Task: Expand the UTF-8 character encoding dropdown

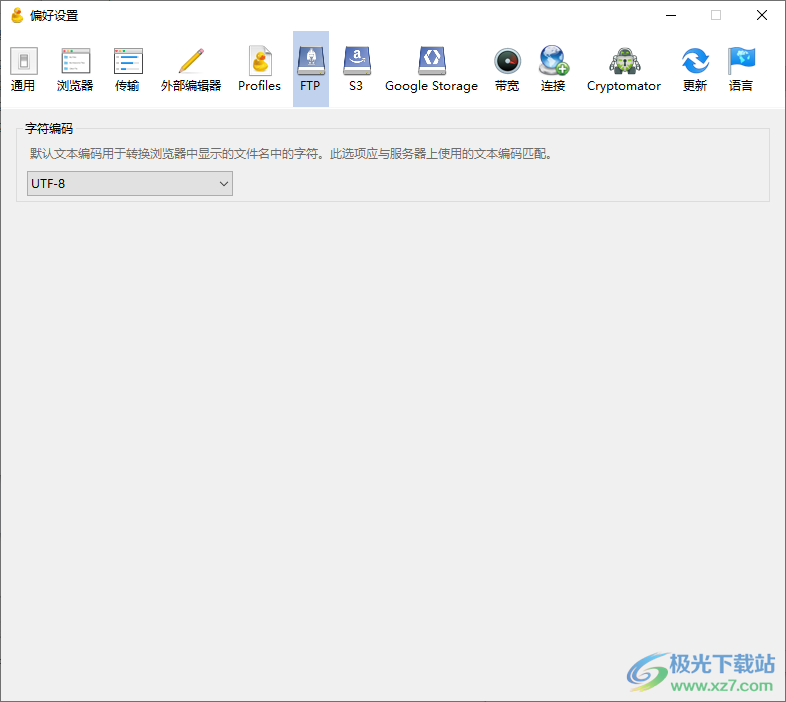Action: point(130,184)
